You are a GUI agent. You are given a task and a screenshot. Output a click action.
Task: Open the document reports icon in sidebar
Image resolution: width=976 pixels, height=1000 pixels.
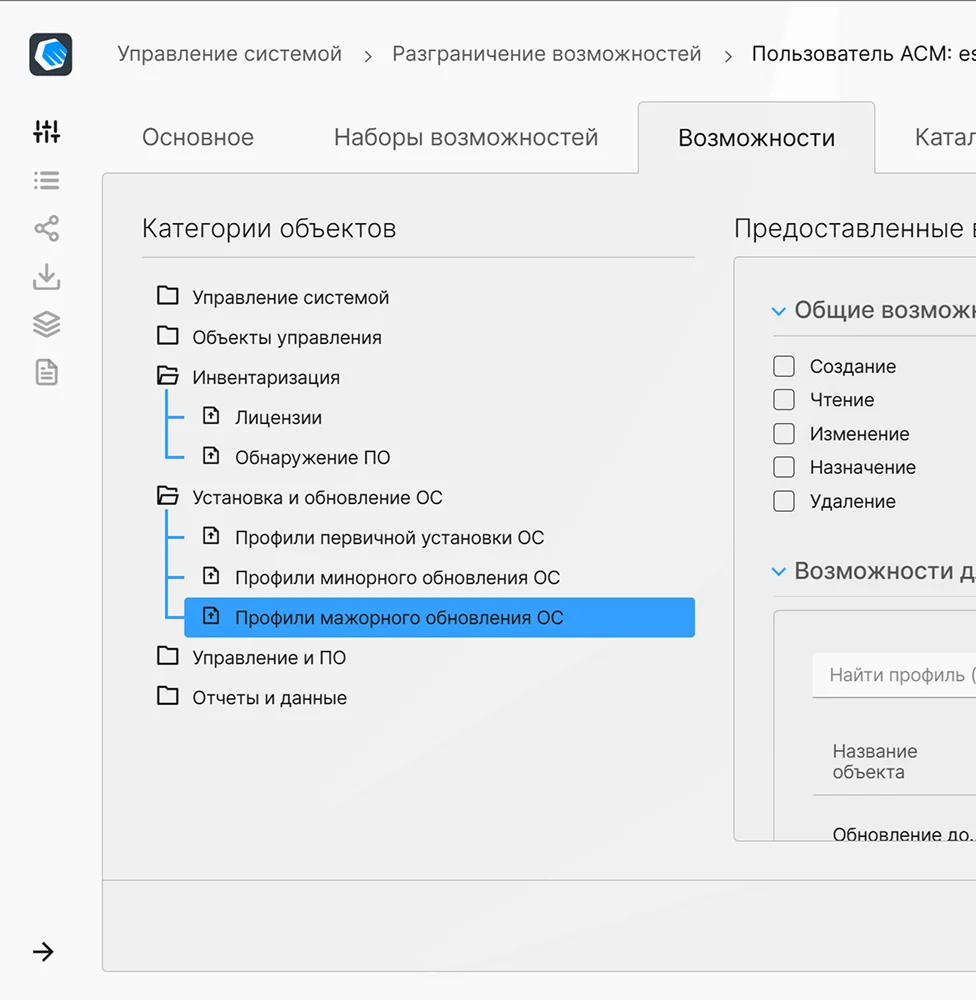click(47, 372)
